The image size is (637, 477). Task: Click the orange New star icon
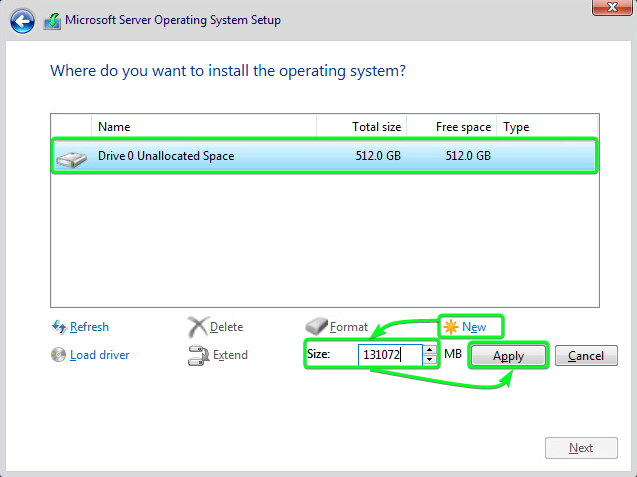451,327
